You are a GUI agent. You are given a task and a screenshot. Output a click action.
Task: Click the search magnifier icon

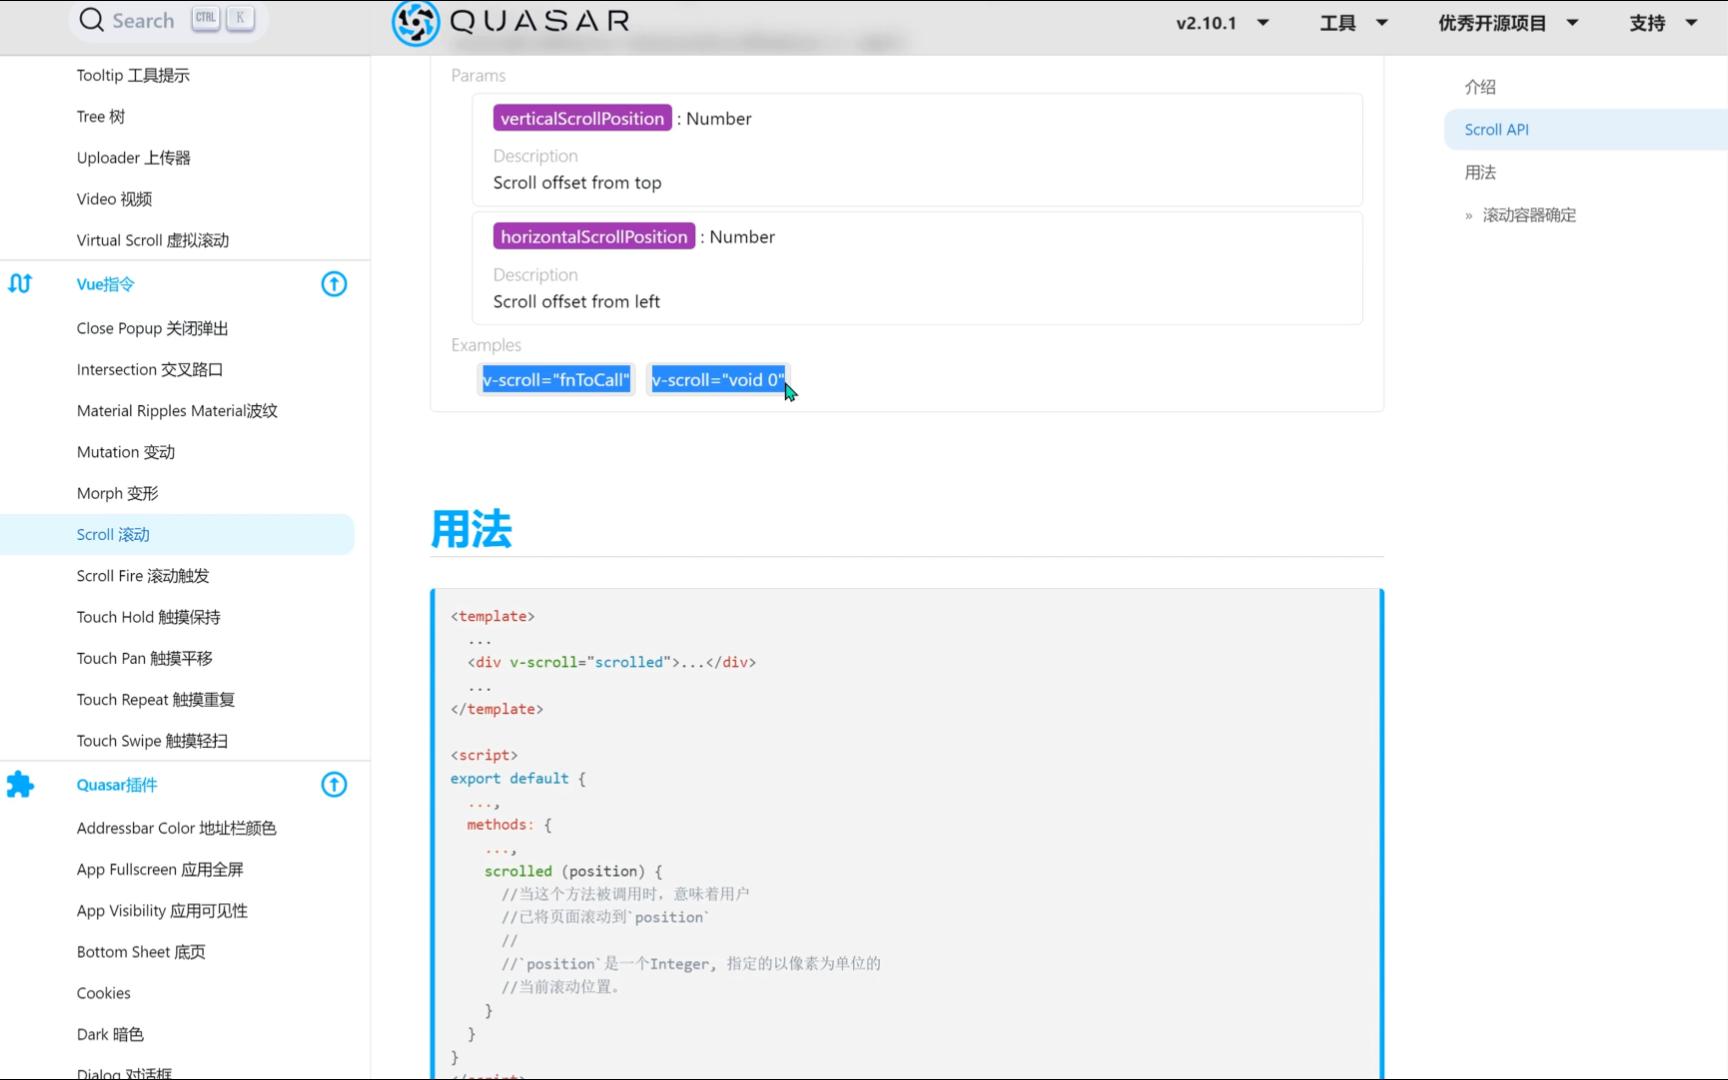[91, 20]
